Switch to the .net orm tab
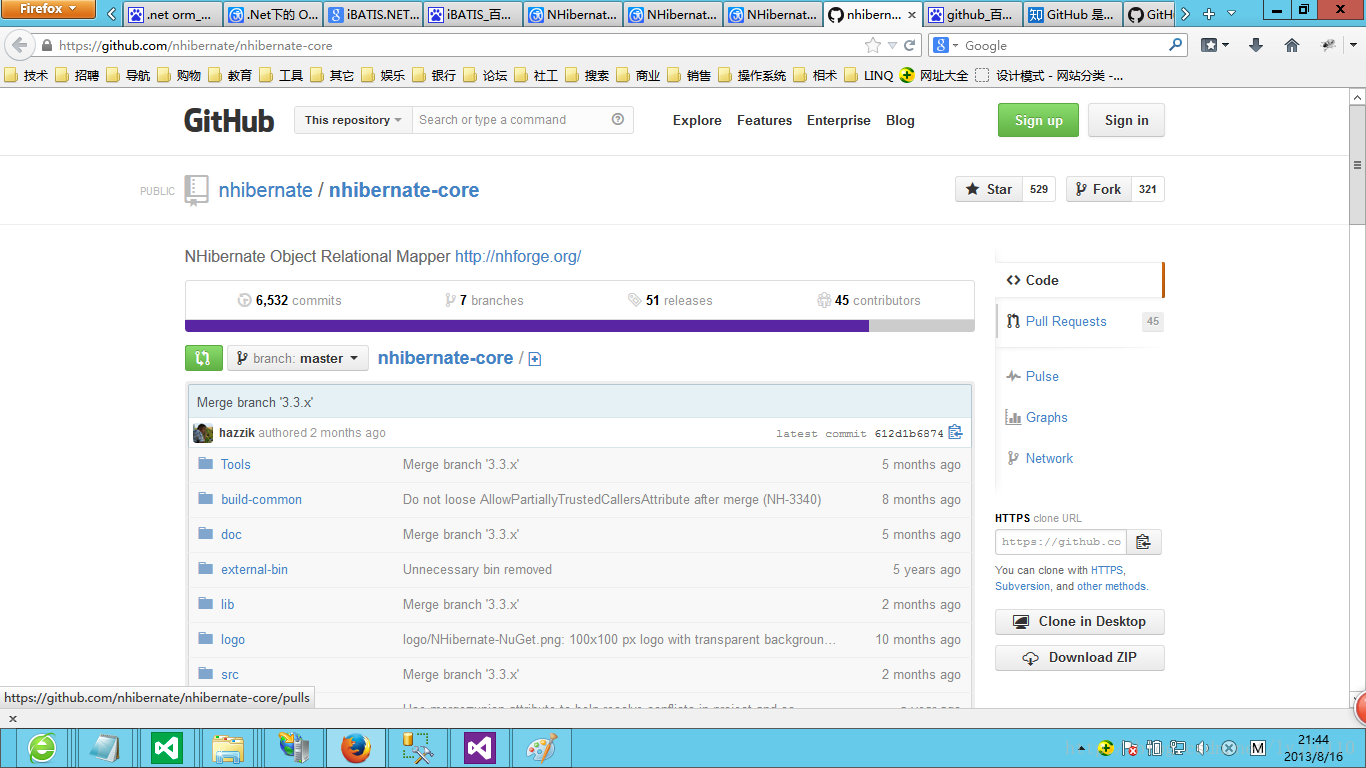 point(173,15)
